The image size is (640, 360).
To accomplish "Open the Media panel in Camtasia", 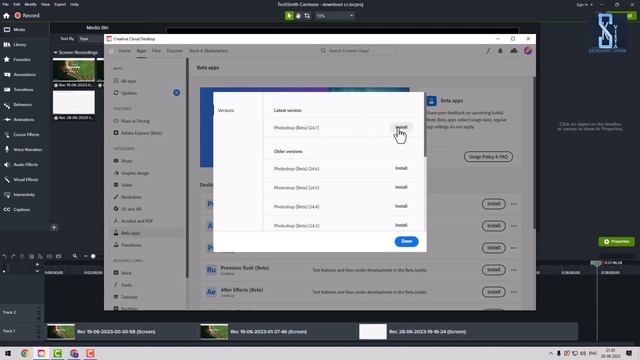I will pos(15,30).
